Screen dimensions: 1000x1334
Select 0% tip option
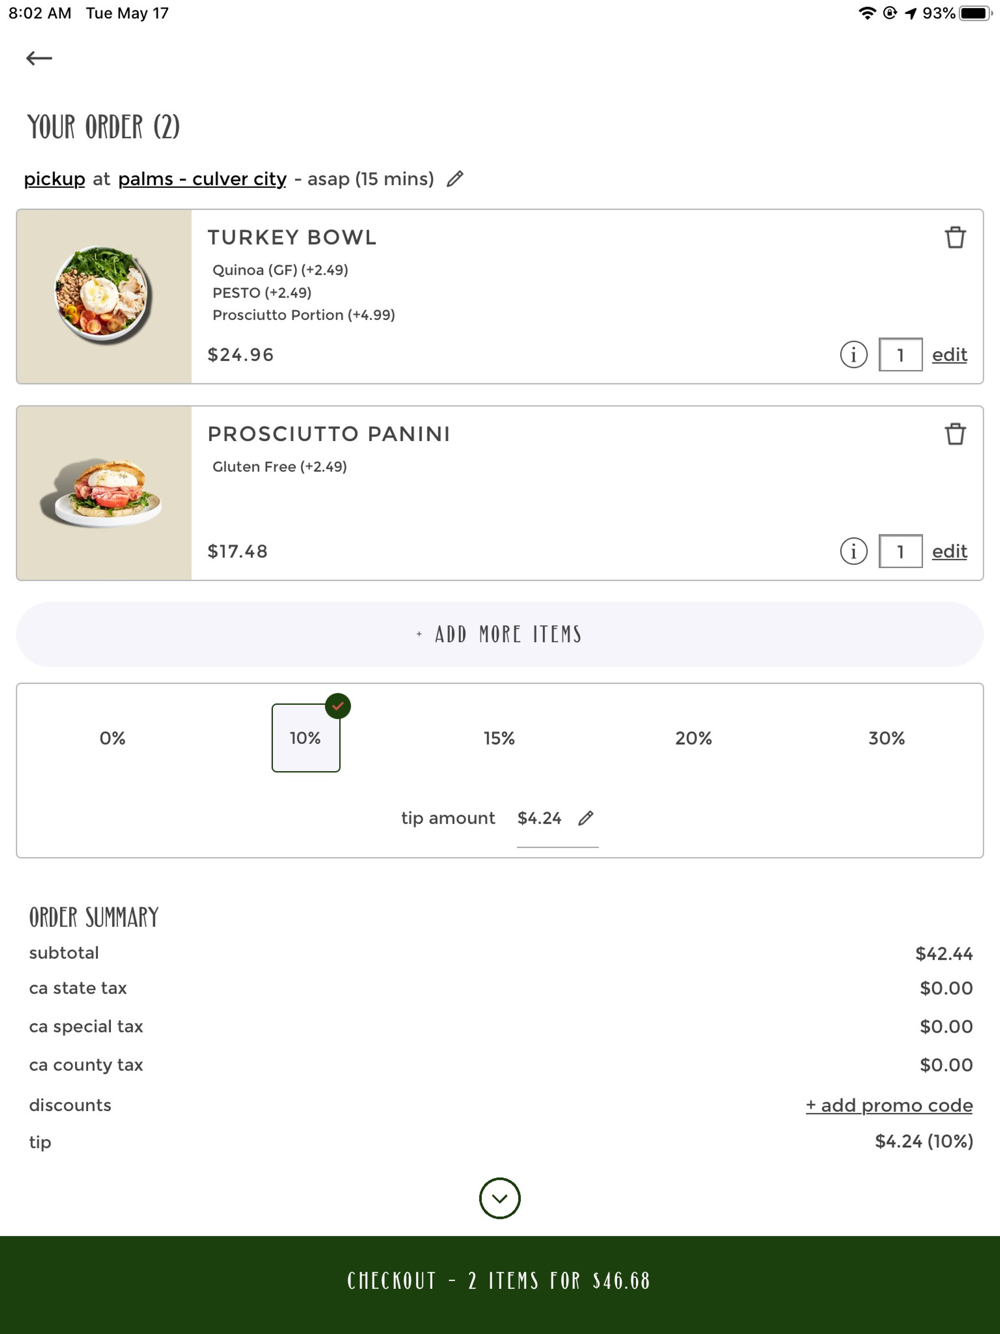tap(112, 738)
